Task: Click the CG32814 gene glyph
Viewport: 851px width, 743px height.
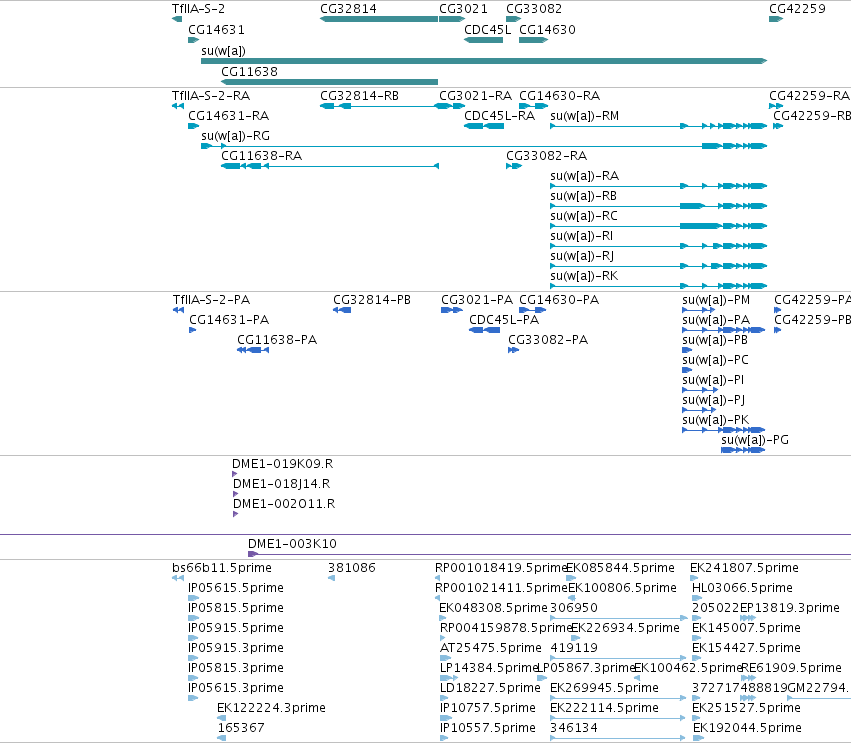Action: (379, 19)
